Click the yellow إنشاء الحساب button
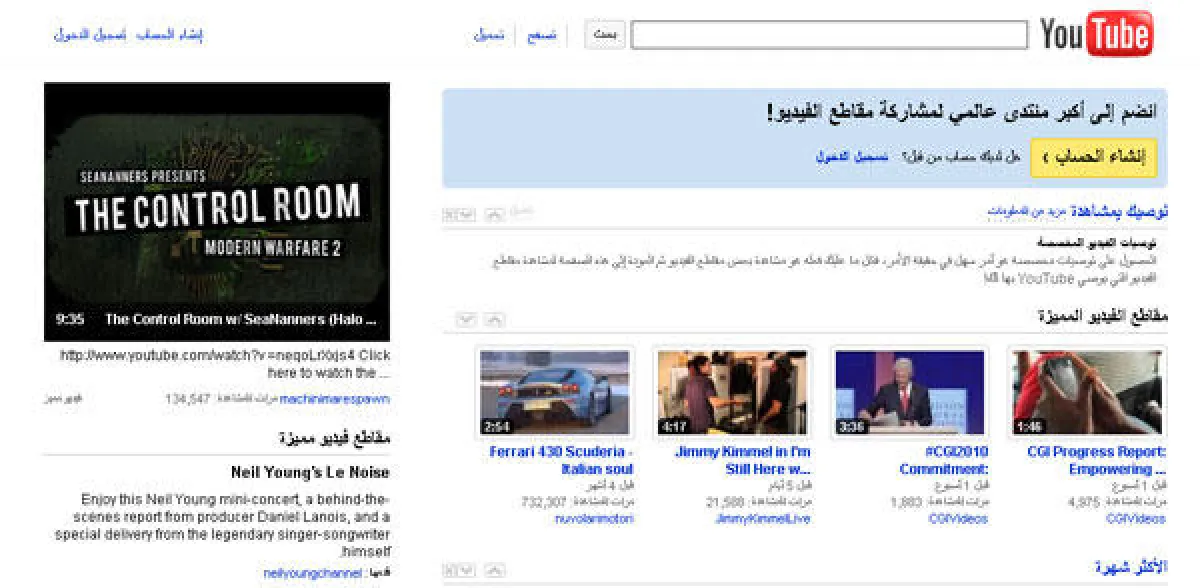The image size is (1200, 588). [1094, 157]
